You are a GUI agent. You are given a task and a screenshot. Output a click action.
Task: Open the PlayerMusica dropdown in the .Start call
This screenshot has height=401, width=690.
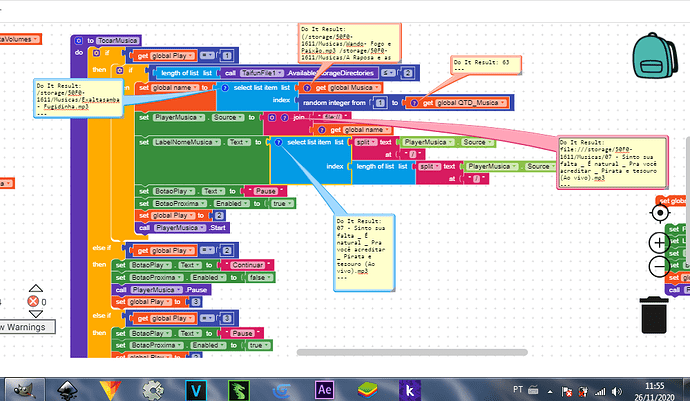click(x=188, y=227)
